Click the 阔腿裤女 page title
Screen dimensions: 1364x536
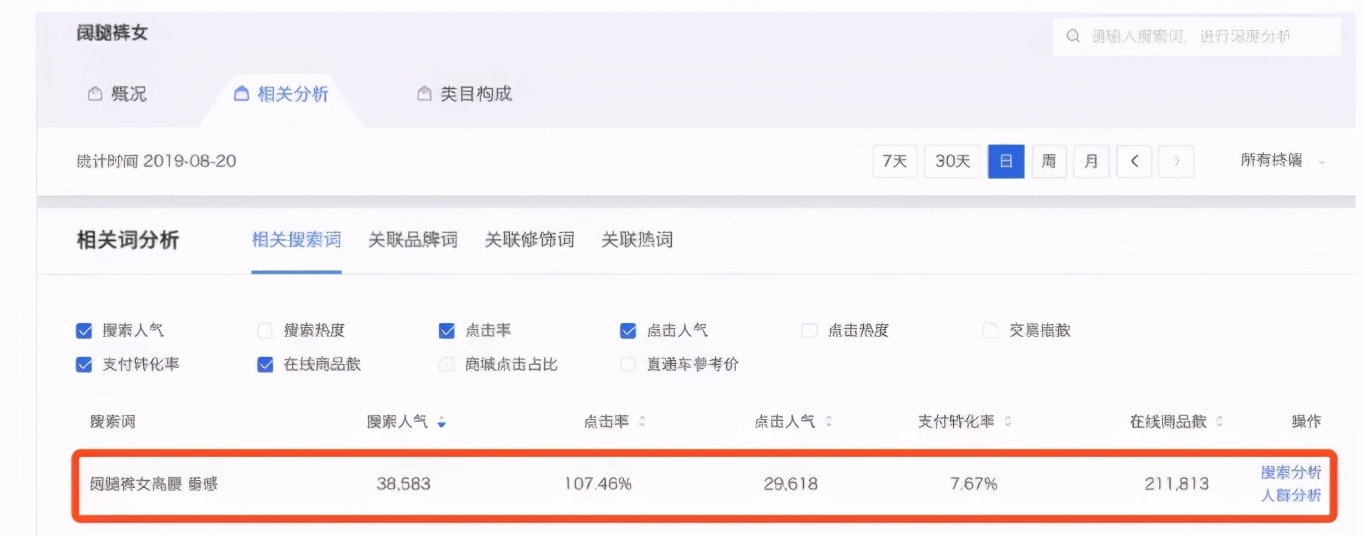pos(112,33)
